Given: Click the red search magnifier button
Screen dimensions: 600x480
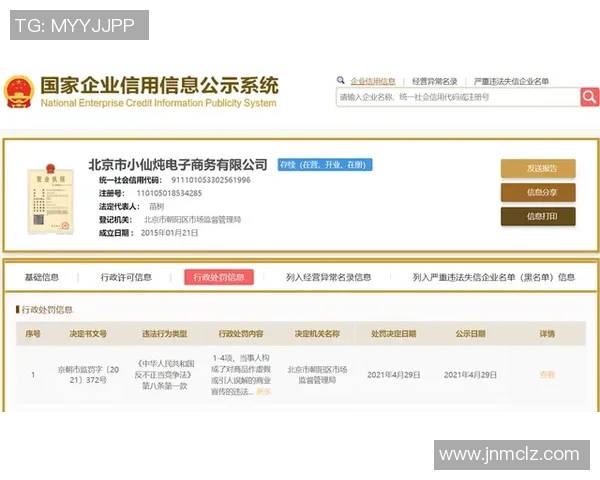Looking at the screenshot, I should point(590,97).
